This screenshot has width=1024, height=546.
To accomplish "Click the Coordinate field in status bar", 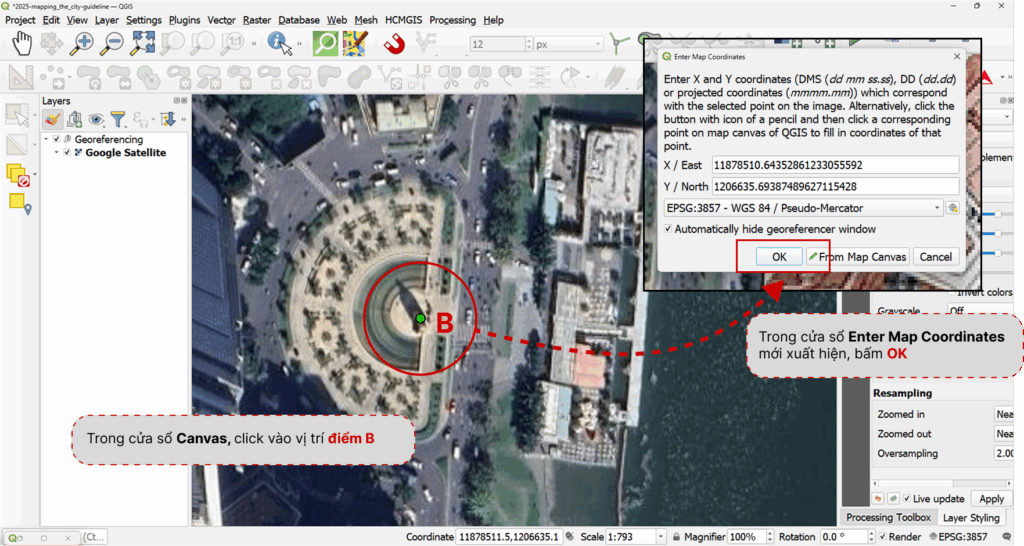I will pos(509,537).
